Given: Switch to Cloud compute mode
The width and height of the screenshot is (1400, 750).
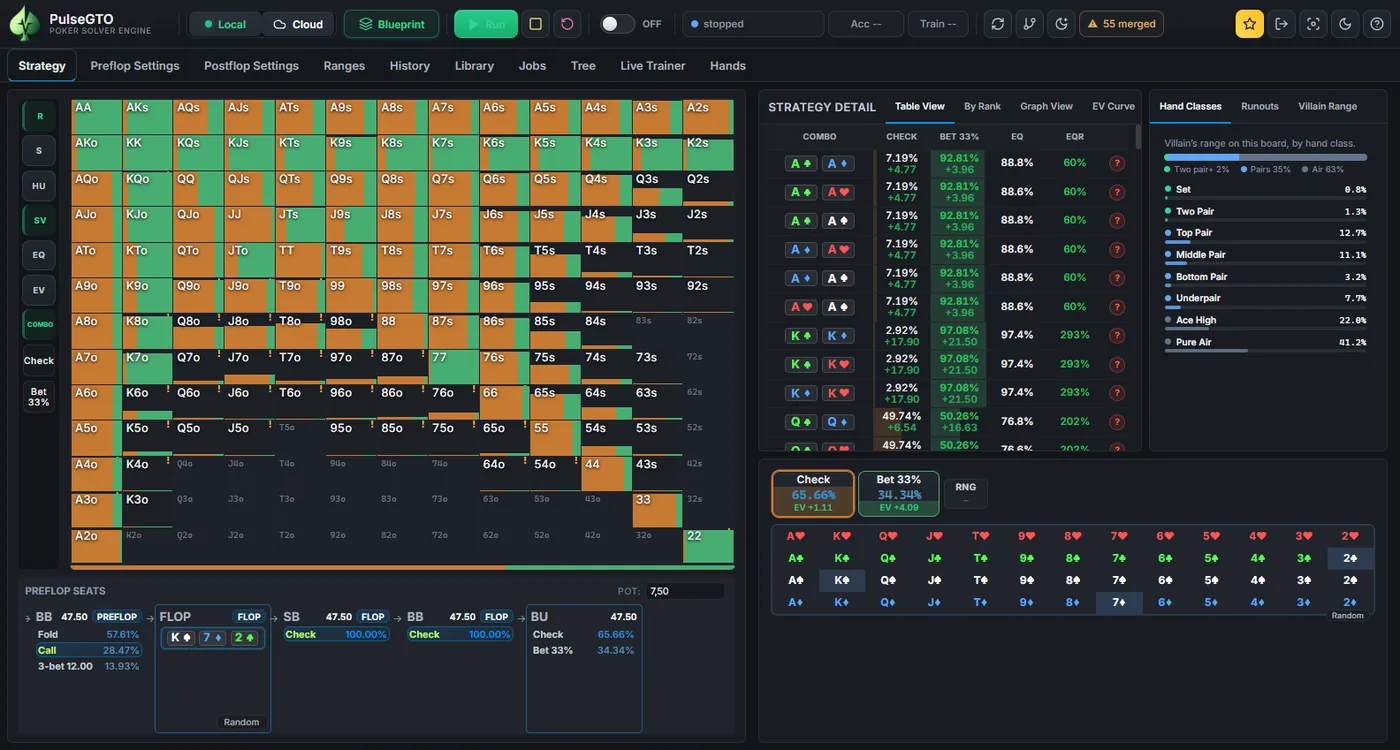Looking at the screenshot, I should coord(298,24).
